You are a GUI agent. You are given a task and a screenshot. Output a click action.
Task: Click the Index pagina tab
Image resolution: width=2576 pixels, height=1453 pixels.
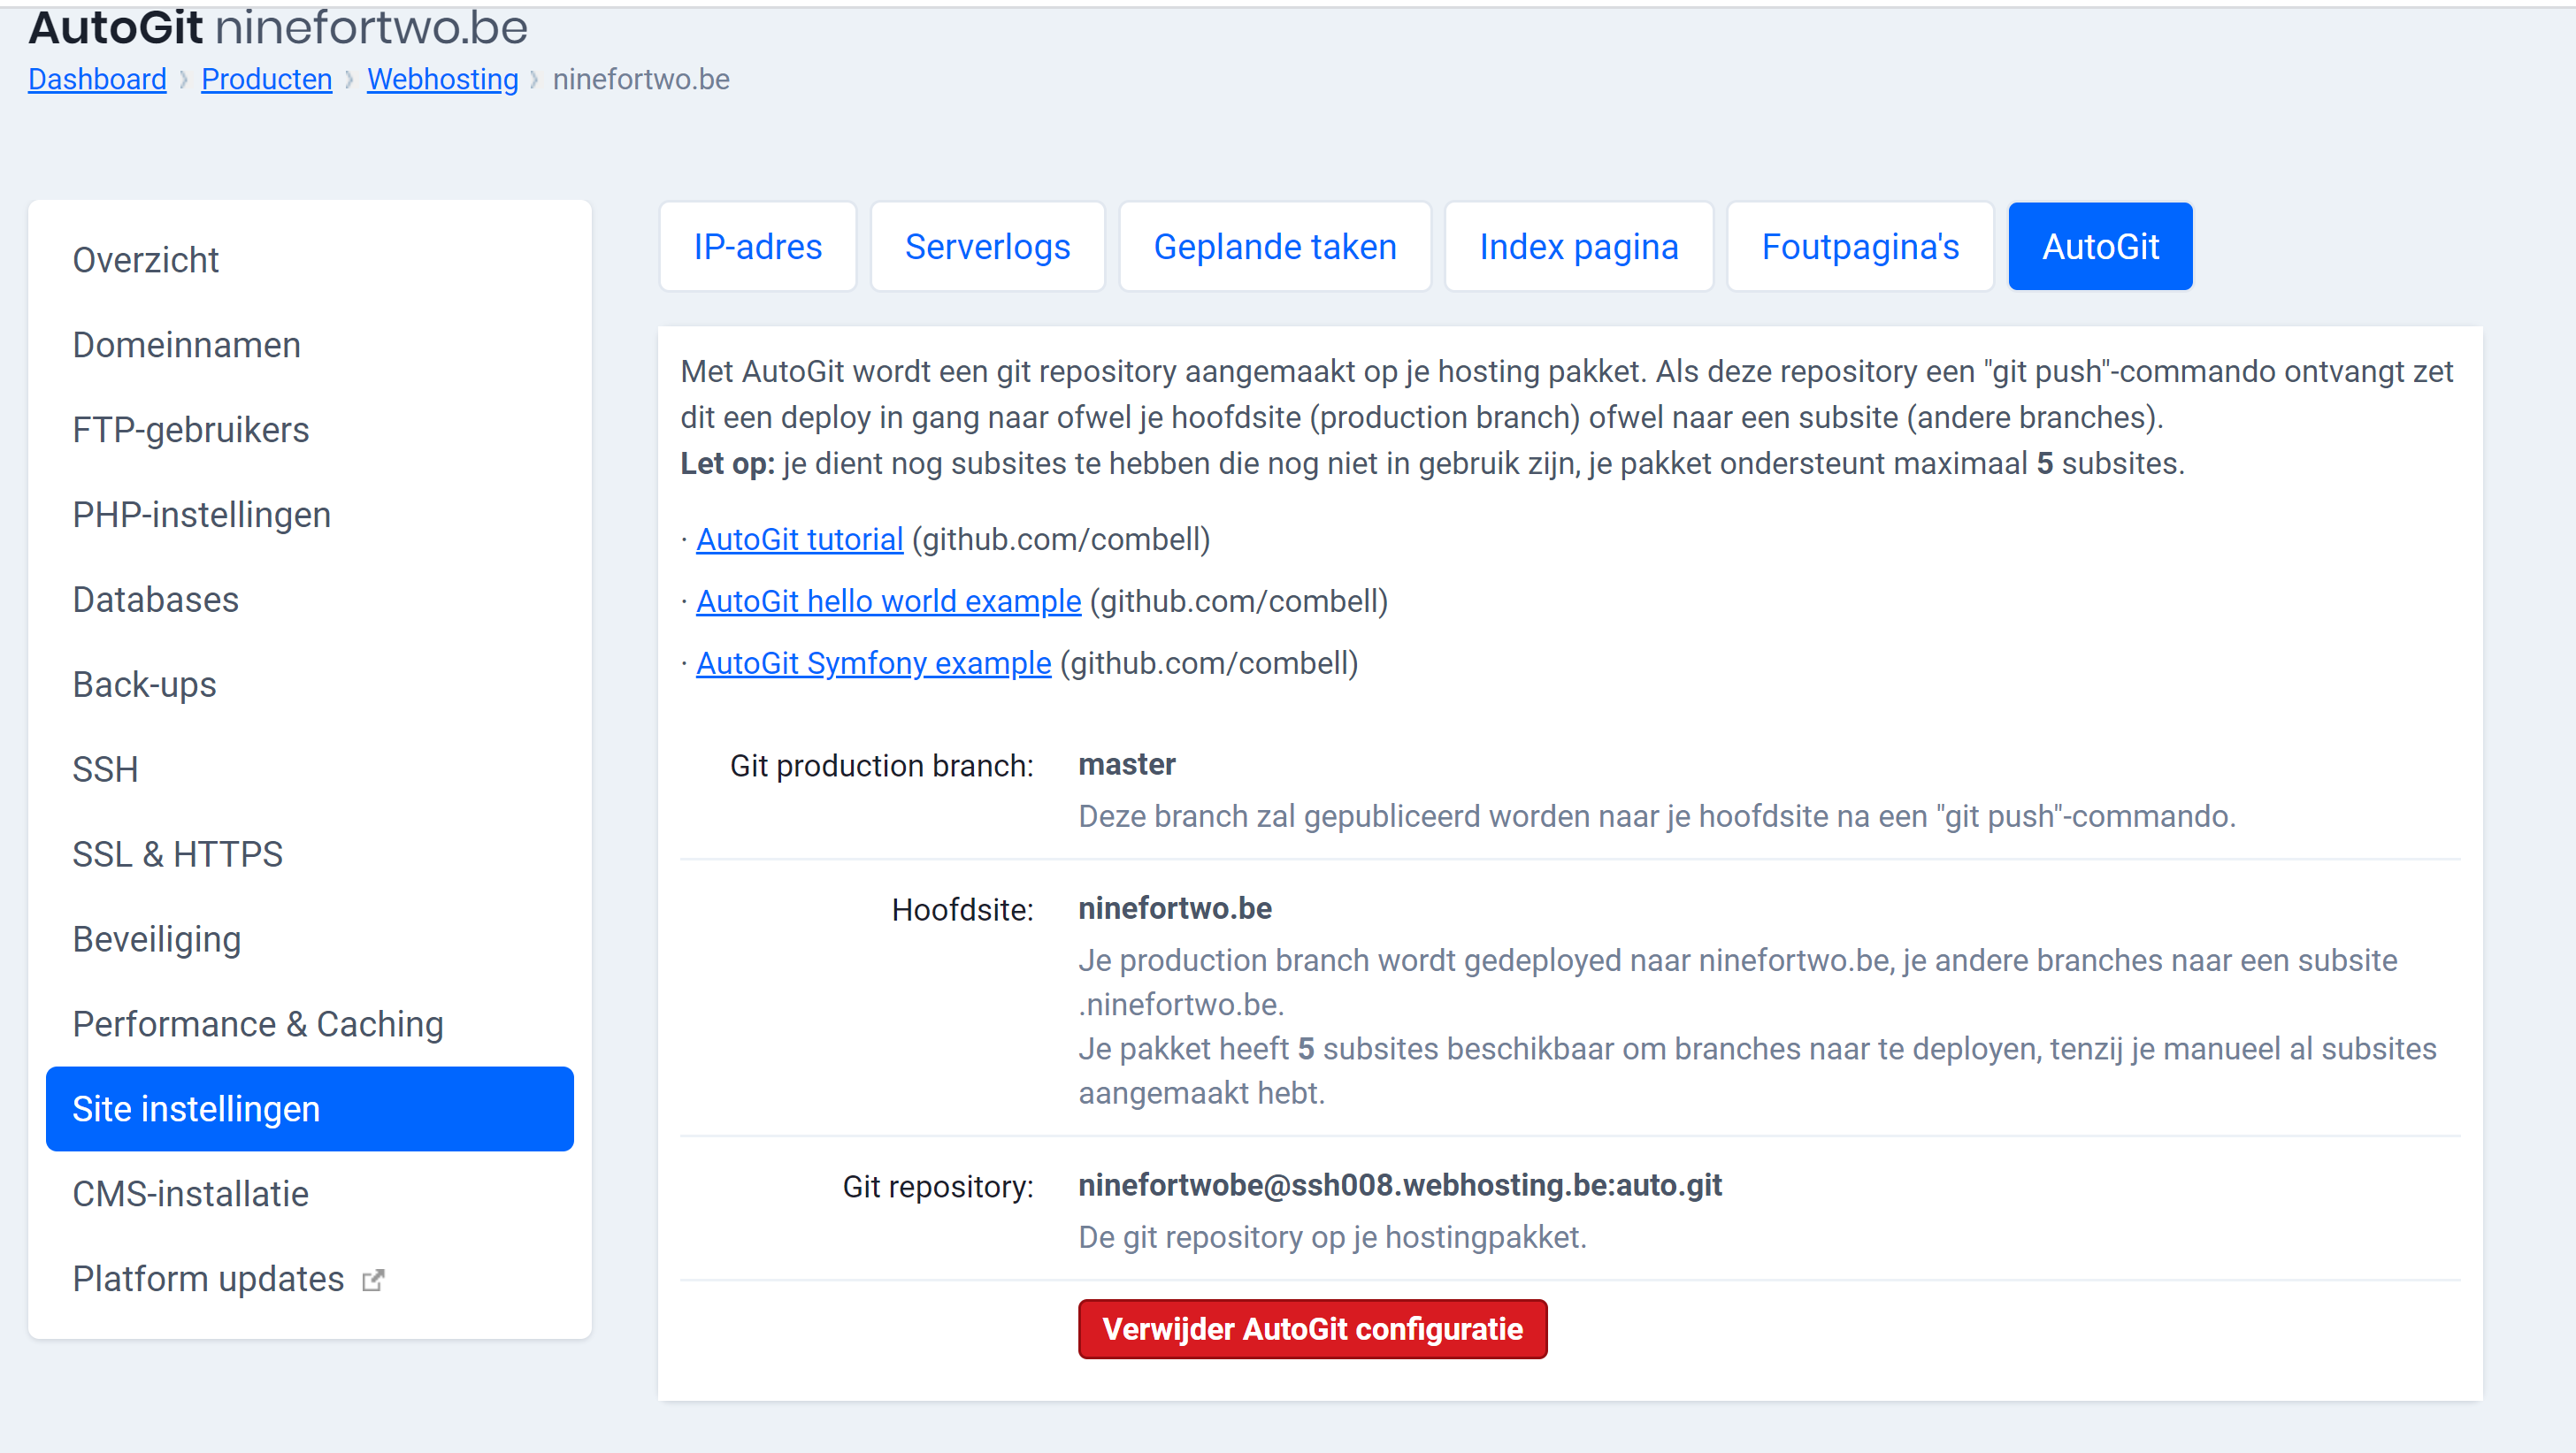(x=1578, y=246)
